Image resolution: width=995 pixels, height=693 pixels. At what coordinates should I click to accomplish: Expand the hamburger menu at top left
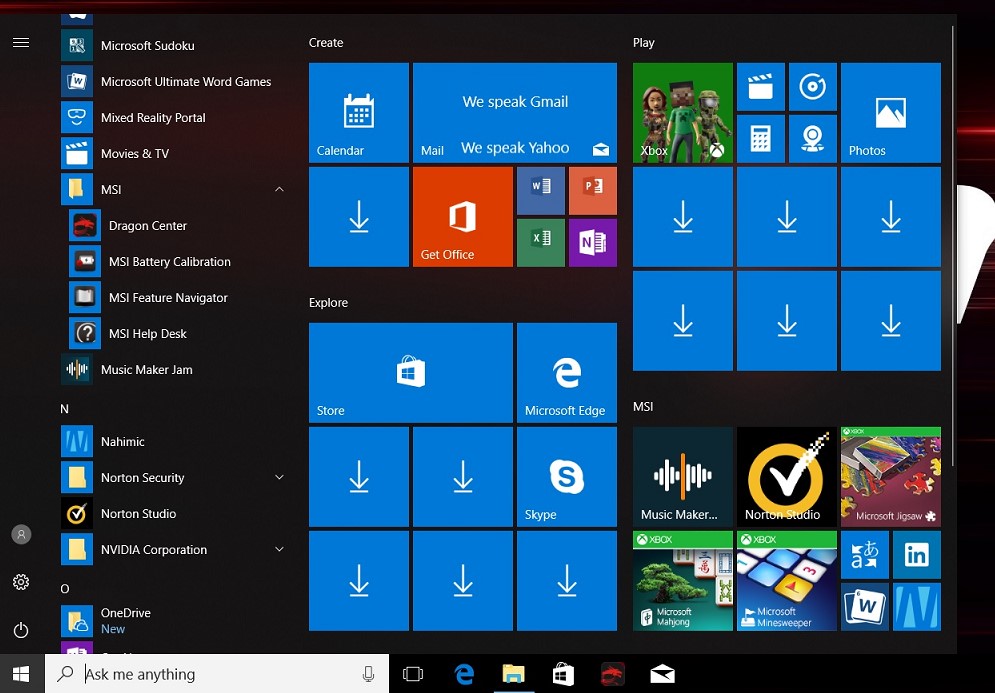[x=21, y=43]
